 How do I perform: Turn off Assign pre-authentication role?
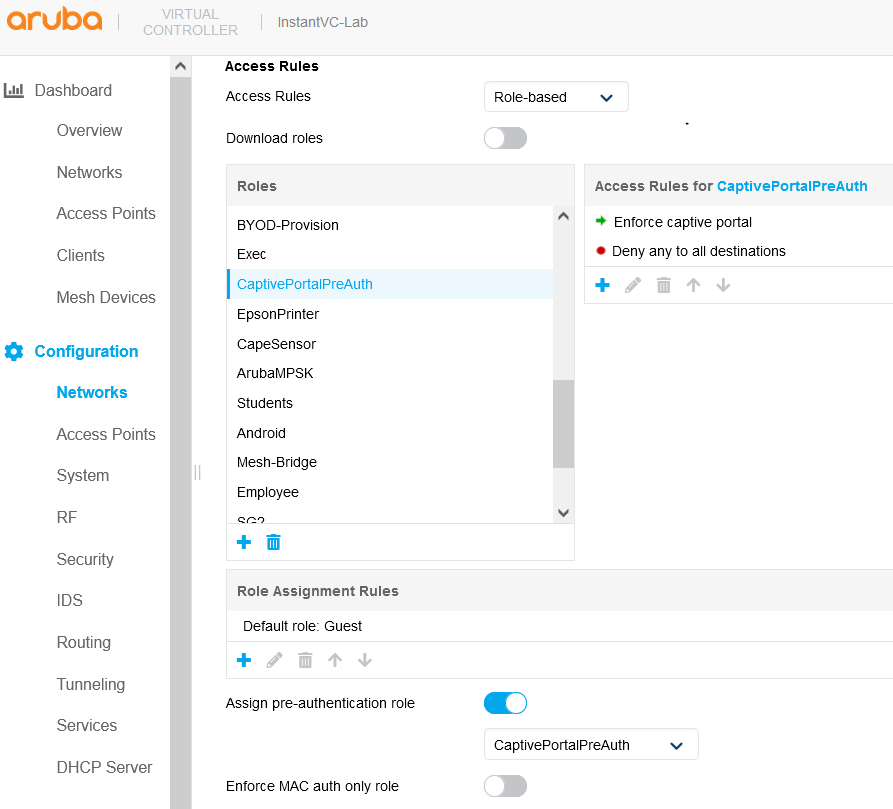[505, 703]
